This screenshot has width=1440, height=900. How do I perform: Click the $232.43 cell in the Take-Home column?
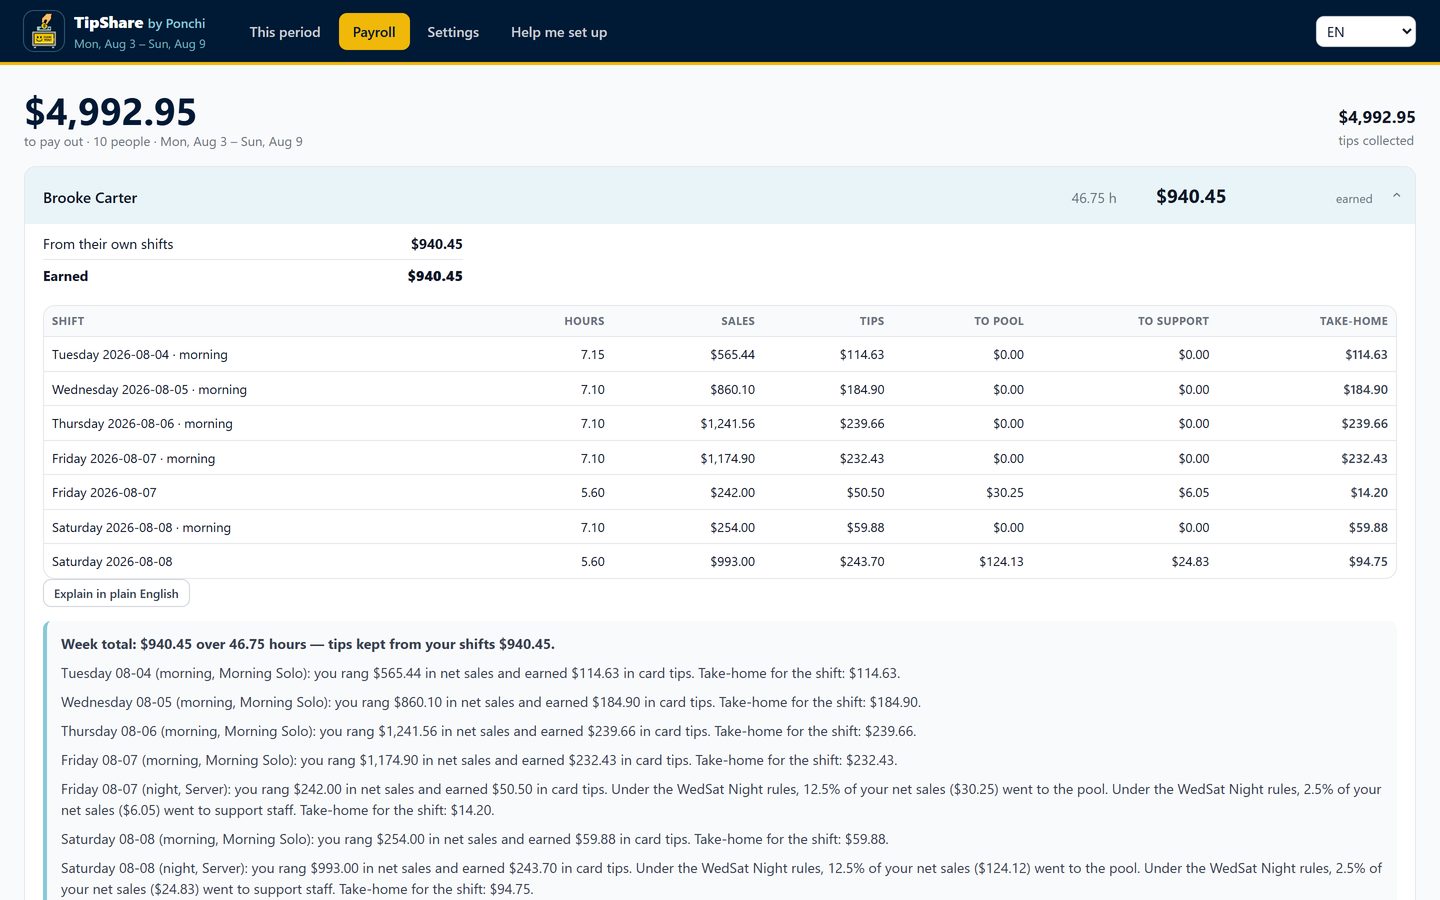[x=1365, y=459]
